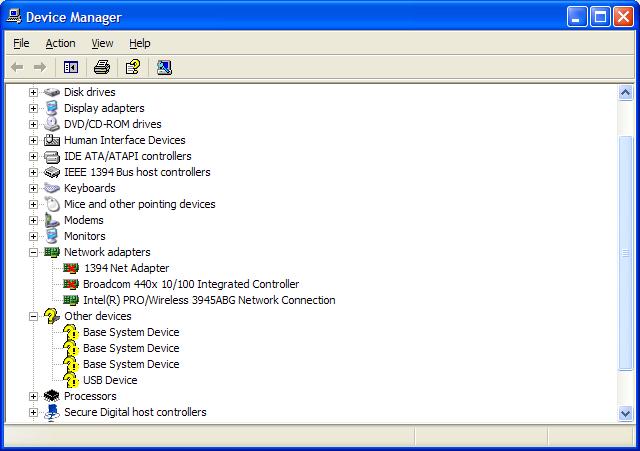Expand the Modems node

click(x=33, y=220)
